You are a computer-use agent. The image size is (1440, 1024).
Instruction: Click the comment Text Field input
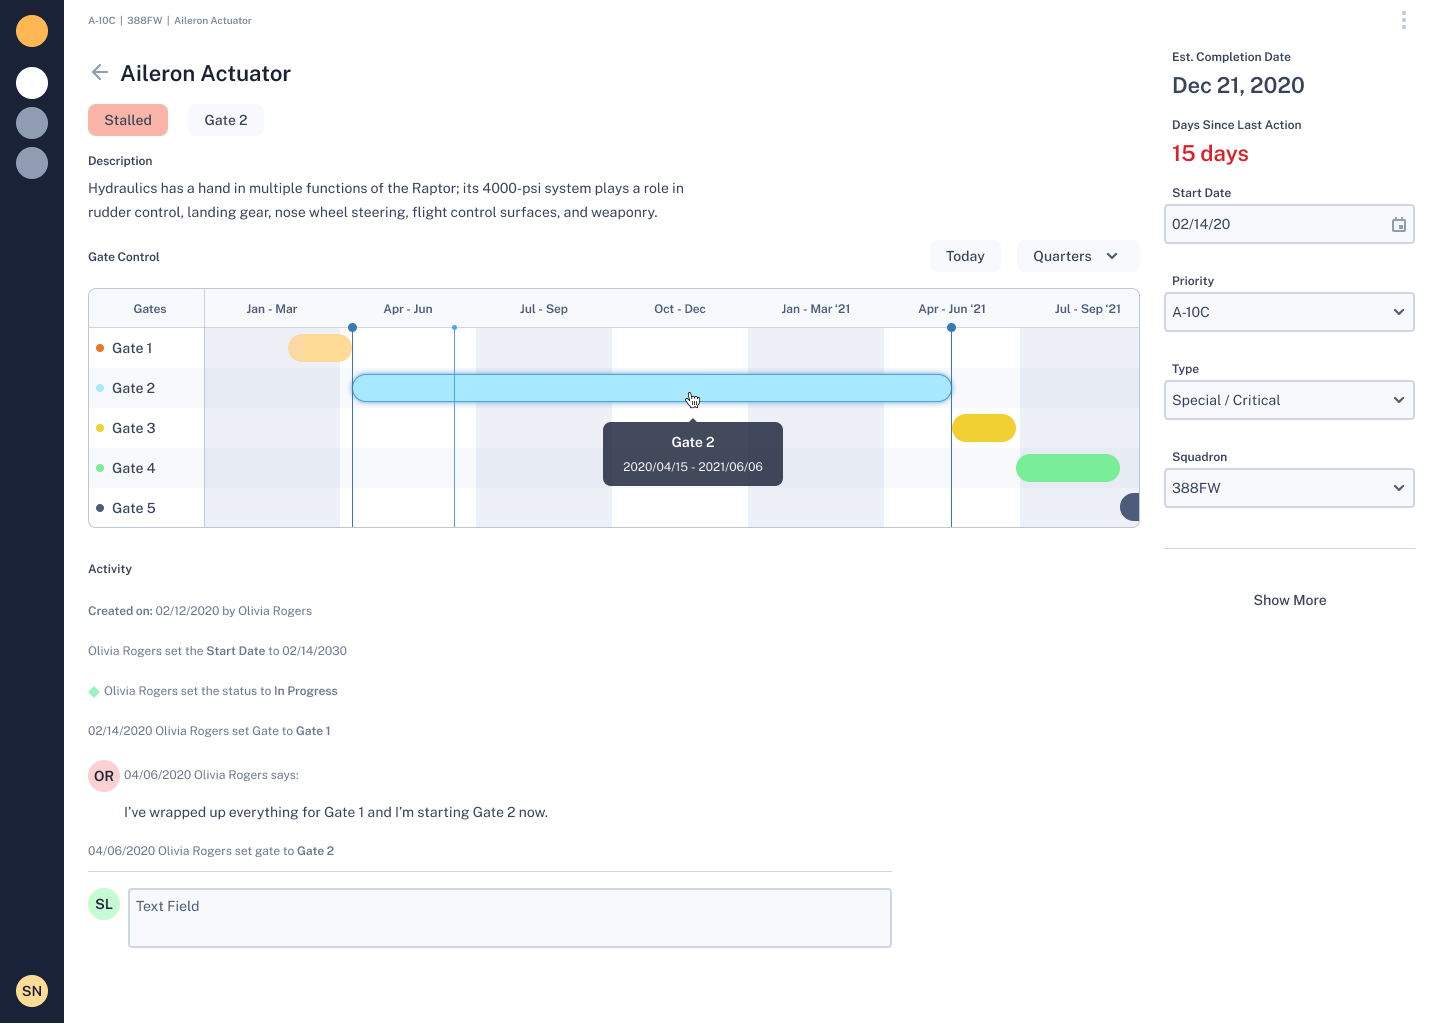[509, 917]
